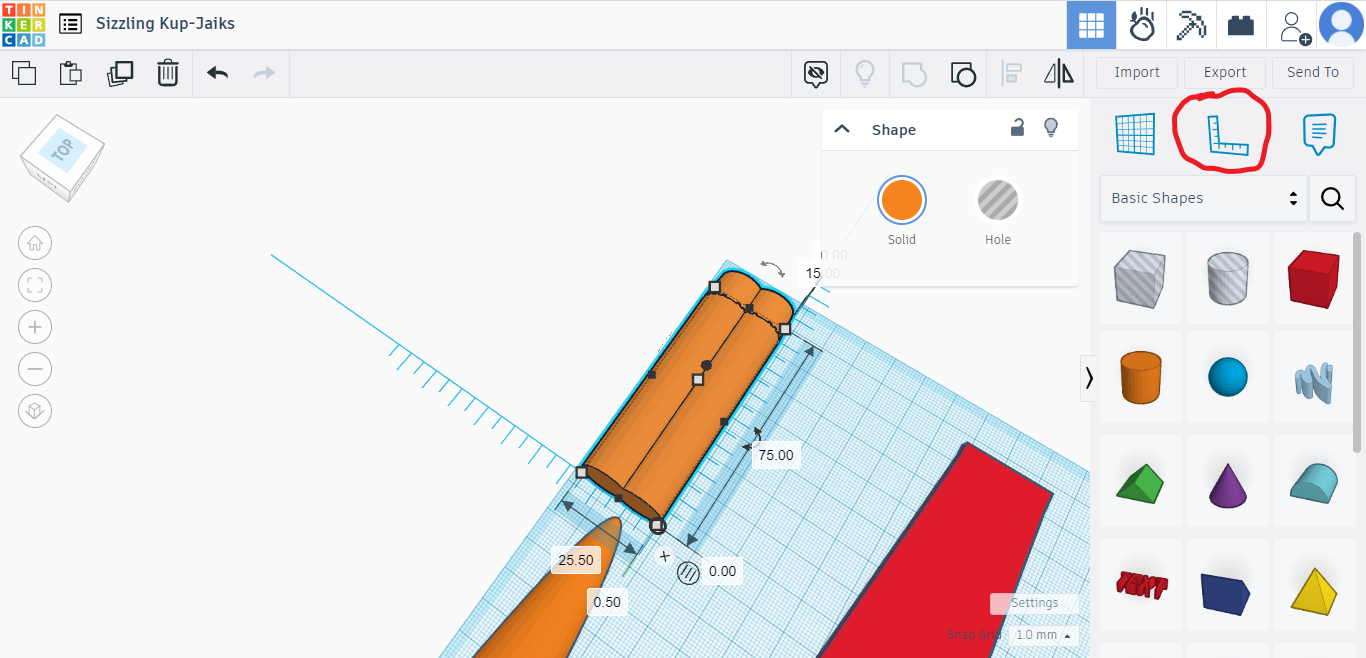Click the Import button

pyautogui.click(x=1137, y=72)
